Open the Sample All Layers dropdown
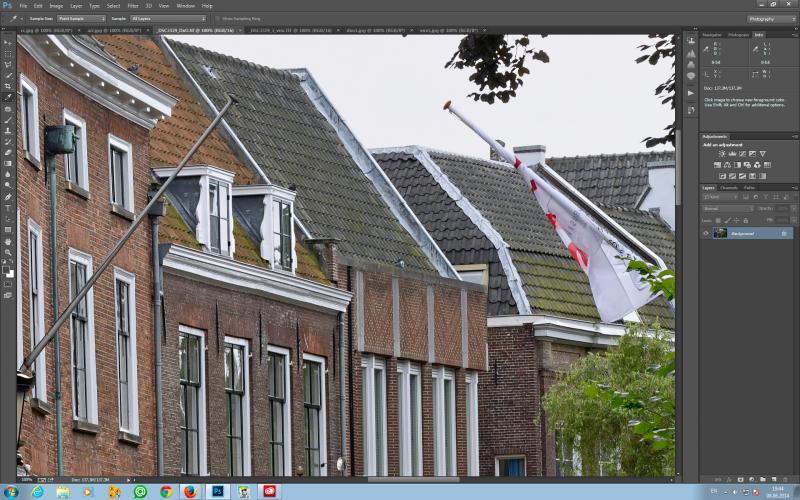 168,18
